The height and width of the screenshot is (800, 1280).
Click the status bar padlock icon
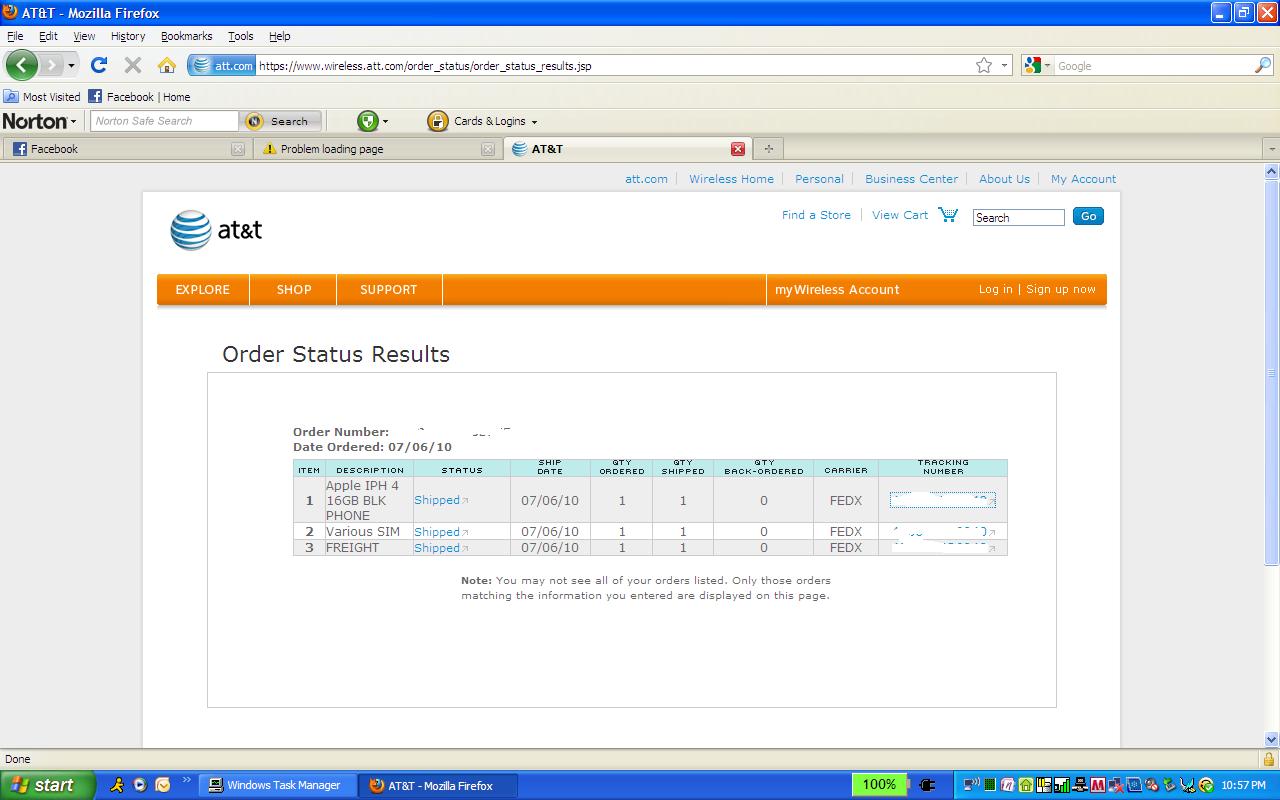[x=1268, y=759]
